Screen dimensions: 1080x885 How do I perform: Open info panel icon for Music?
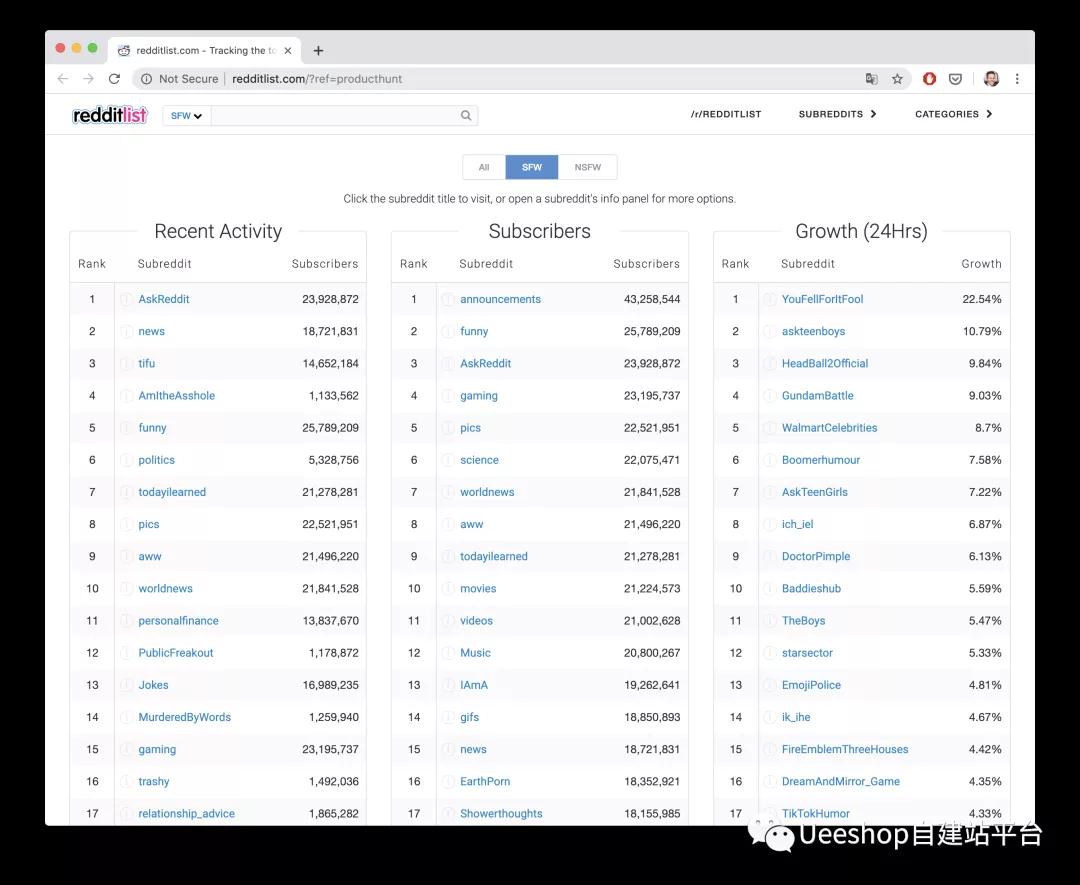pyautogui.click(x=448, y=652)
